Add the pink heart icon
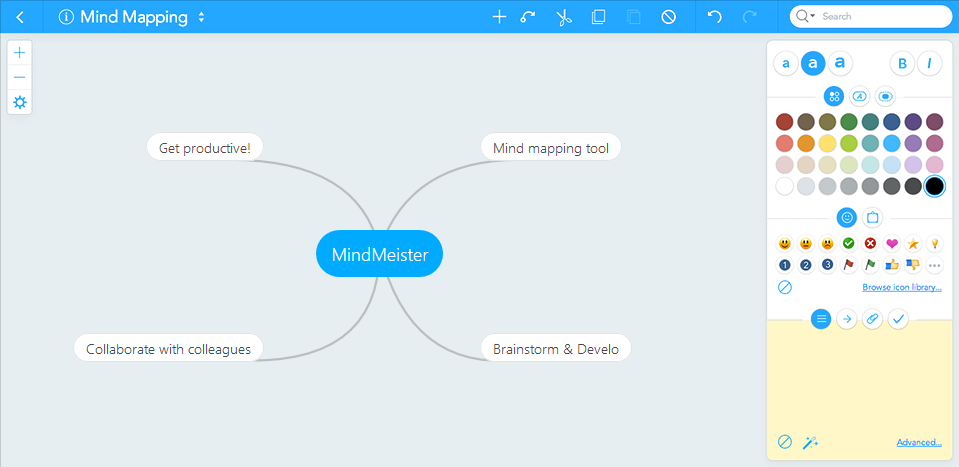The width and height of the screenshot is (959, 467). (892, 244)
